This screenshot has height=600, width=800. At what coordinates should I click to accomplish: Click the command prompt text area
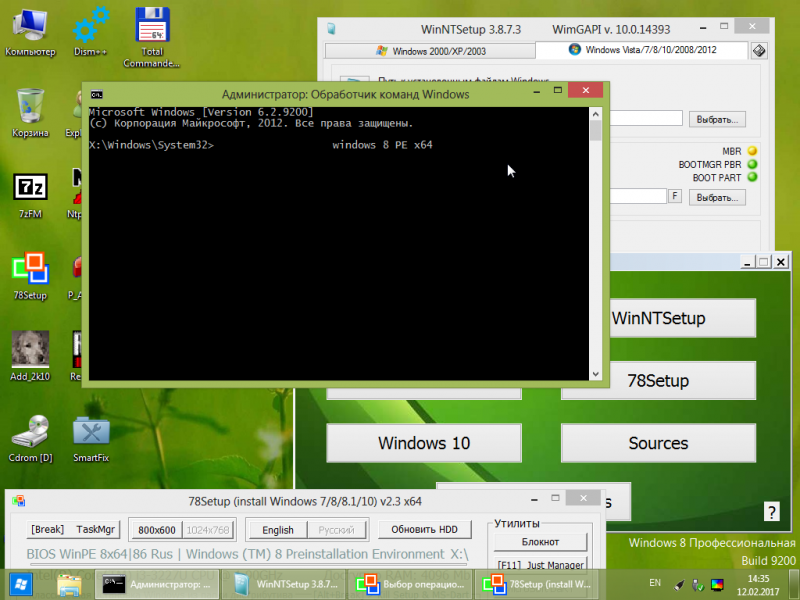click(x=339, y=243)
